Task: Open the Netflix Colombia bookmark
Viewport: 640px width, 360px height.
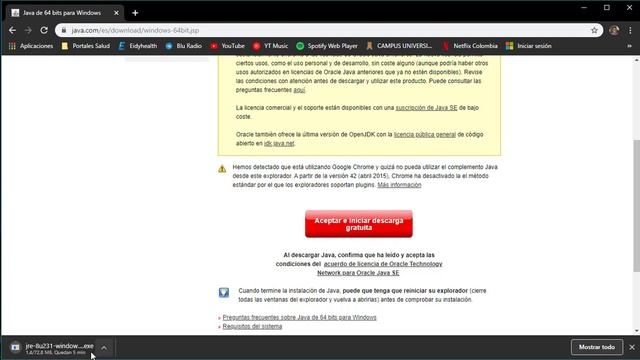Action: pyautogui.click(x=470, y=46)
